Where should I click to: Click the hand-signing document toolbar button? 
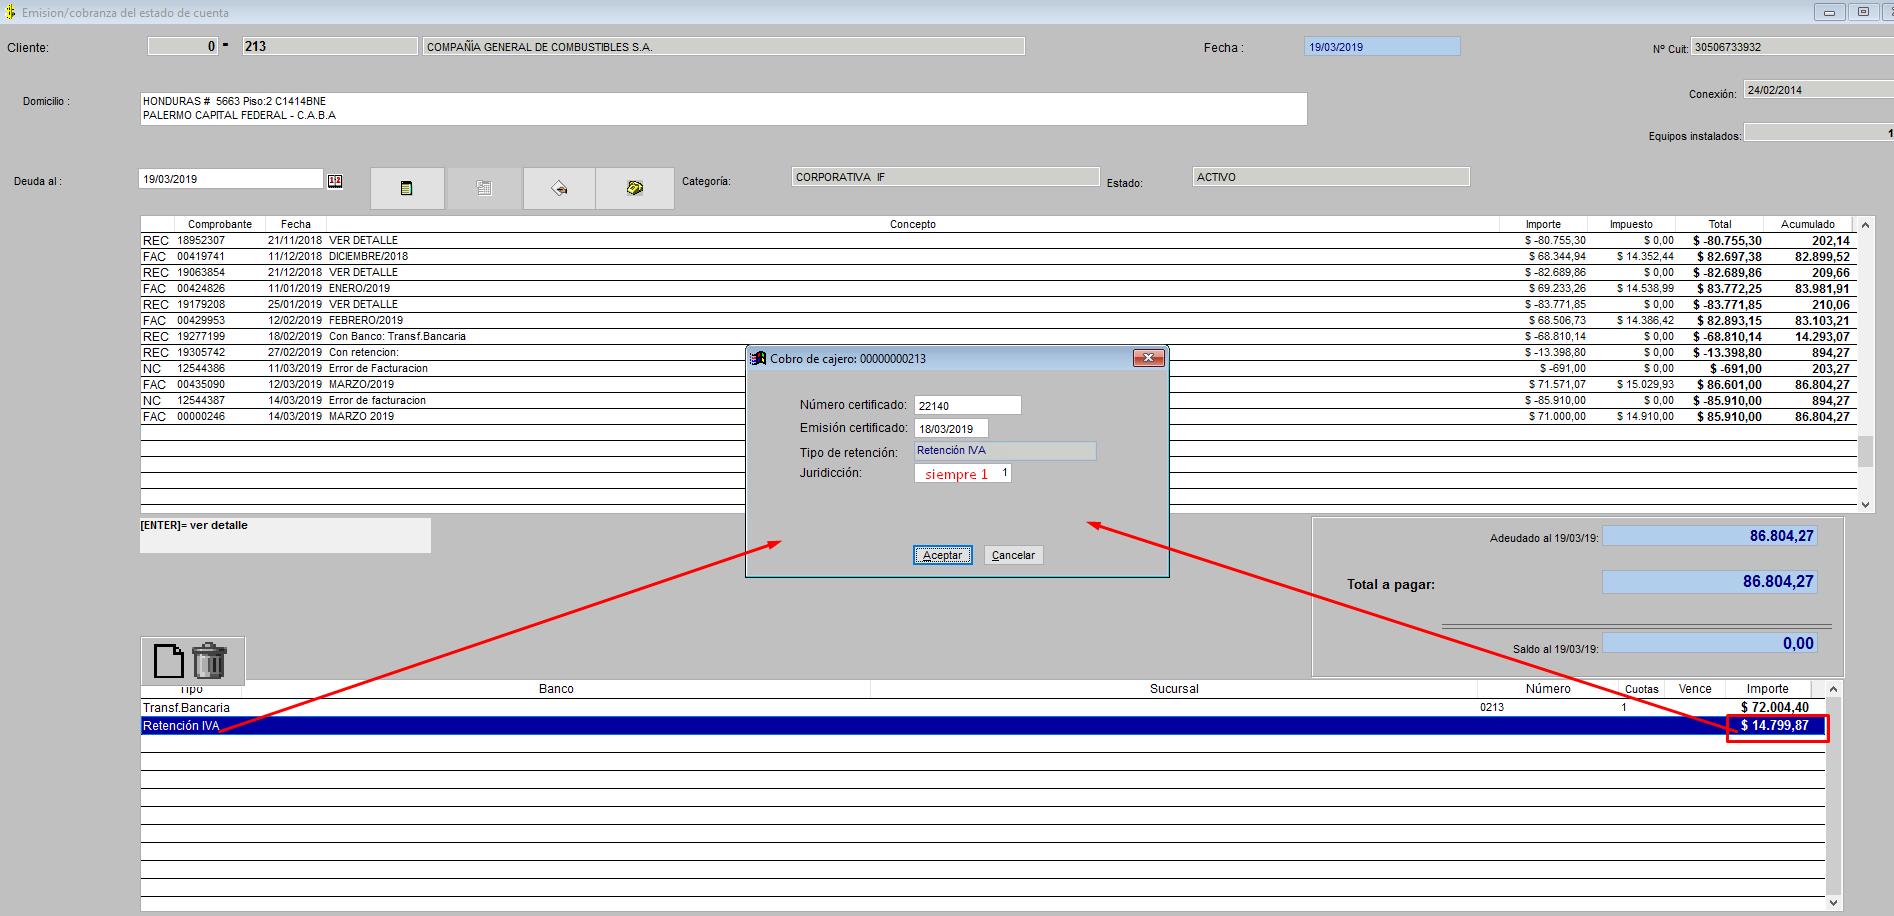click(559, 188)
